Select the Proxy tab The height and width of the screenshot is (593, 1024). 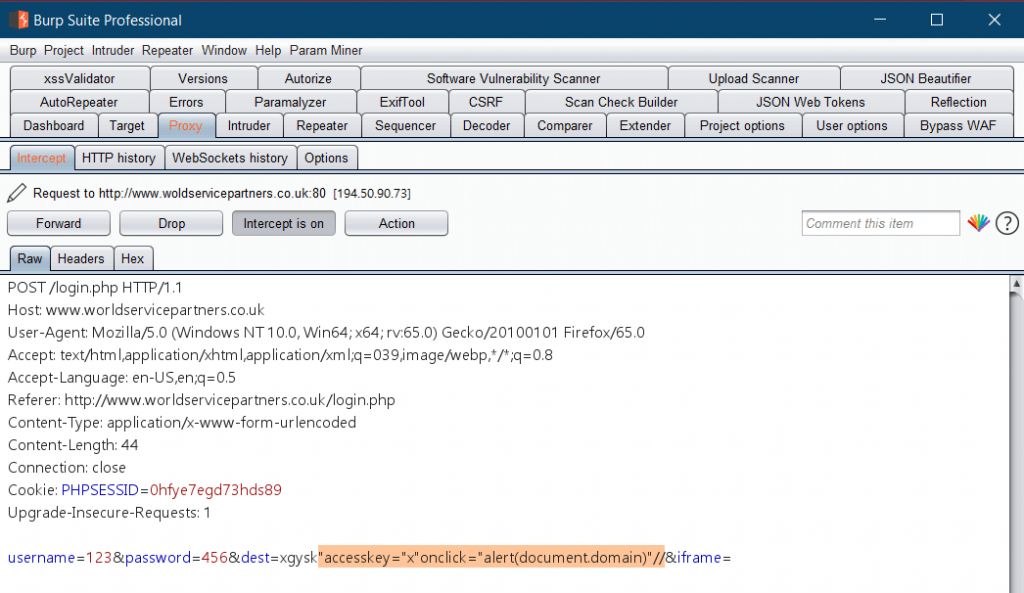(185, 125)
